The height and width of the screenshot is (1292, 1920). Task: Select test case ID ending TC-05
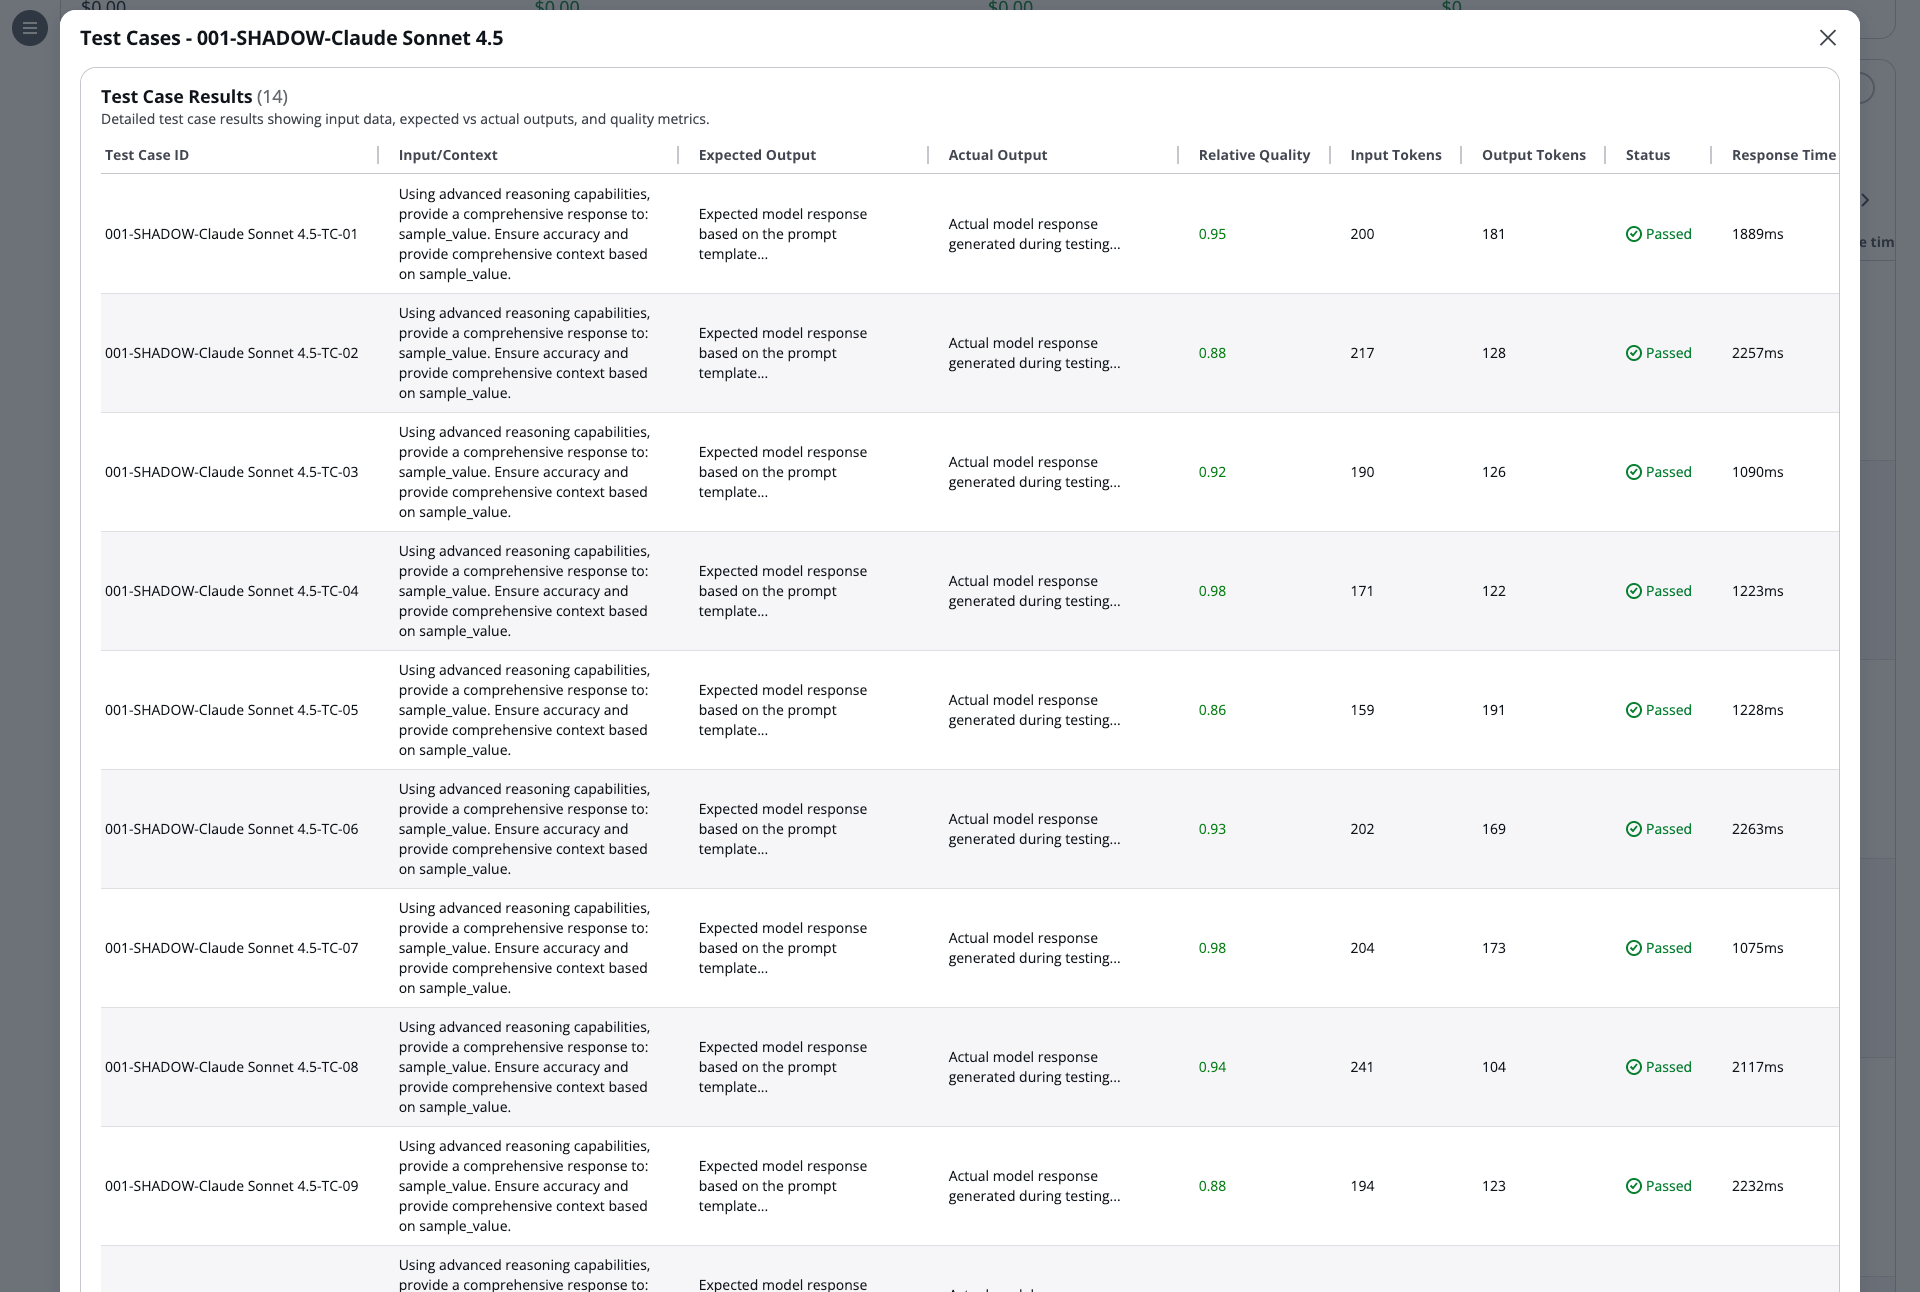(231, 710)
